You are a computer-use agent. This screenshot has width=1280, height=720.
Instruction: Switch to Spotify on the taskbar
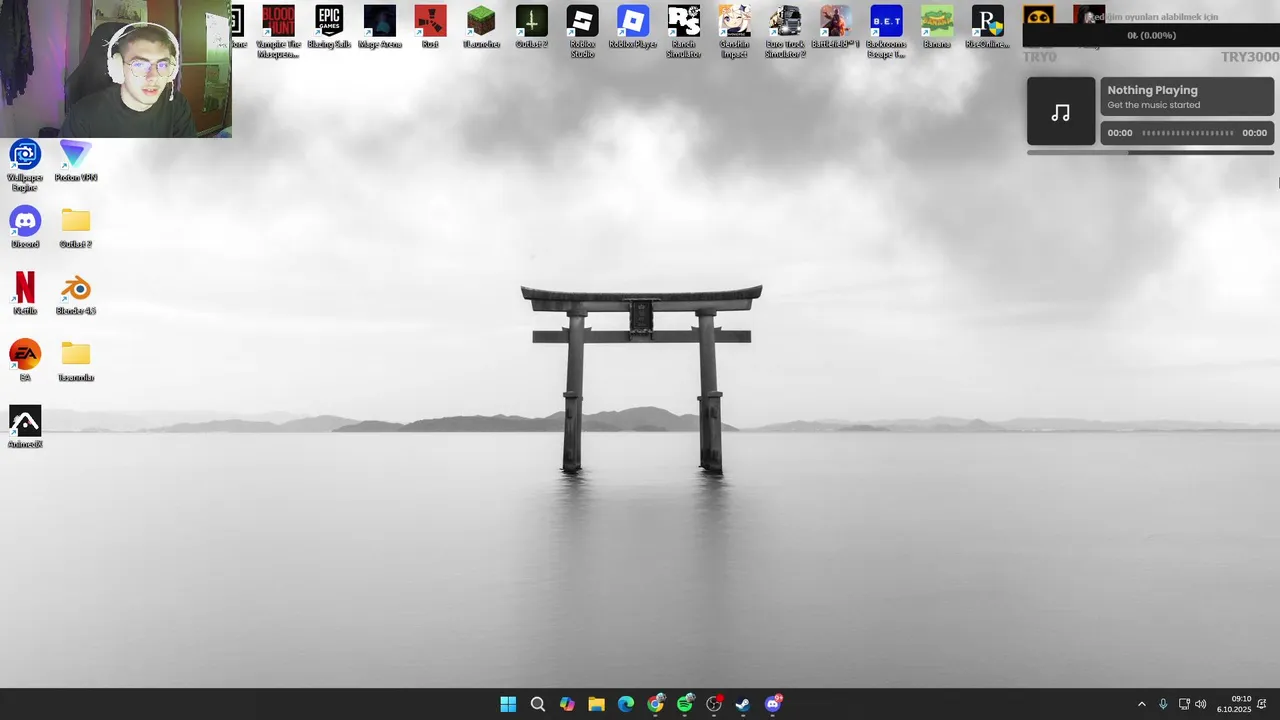685,704
